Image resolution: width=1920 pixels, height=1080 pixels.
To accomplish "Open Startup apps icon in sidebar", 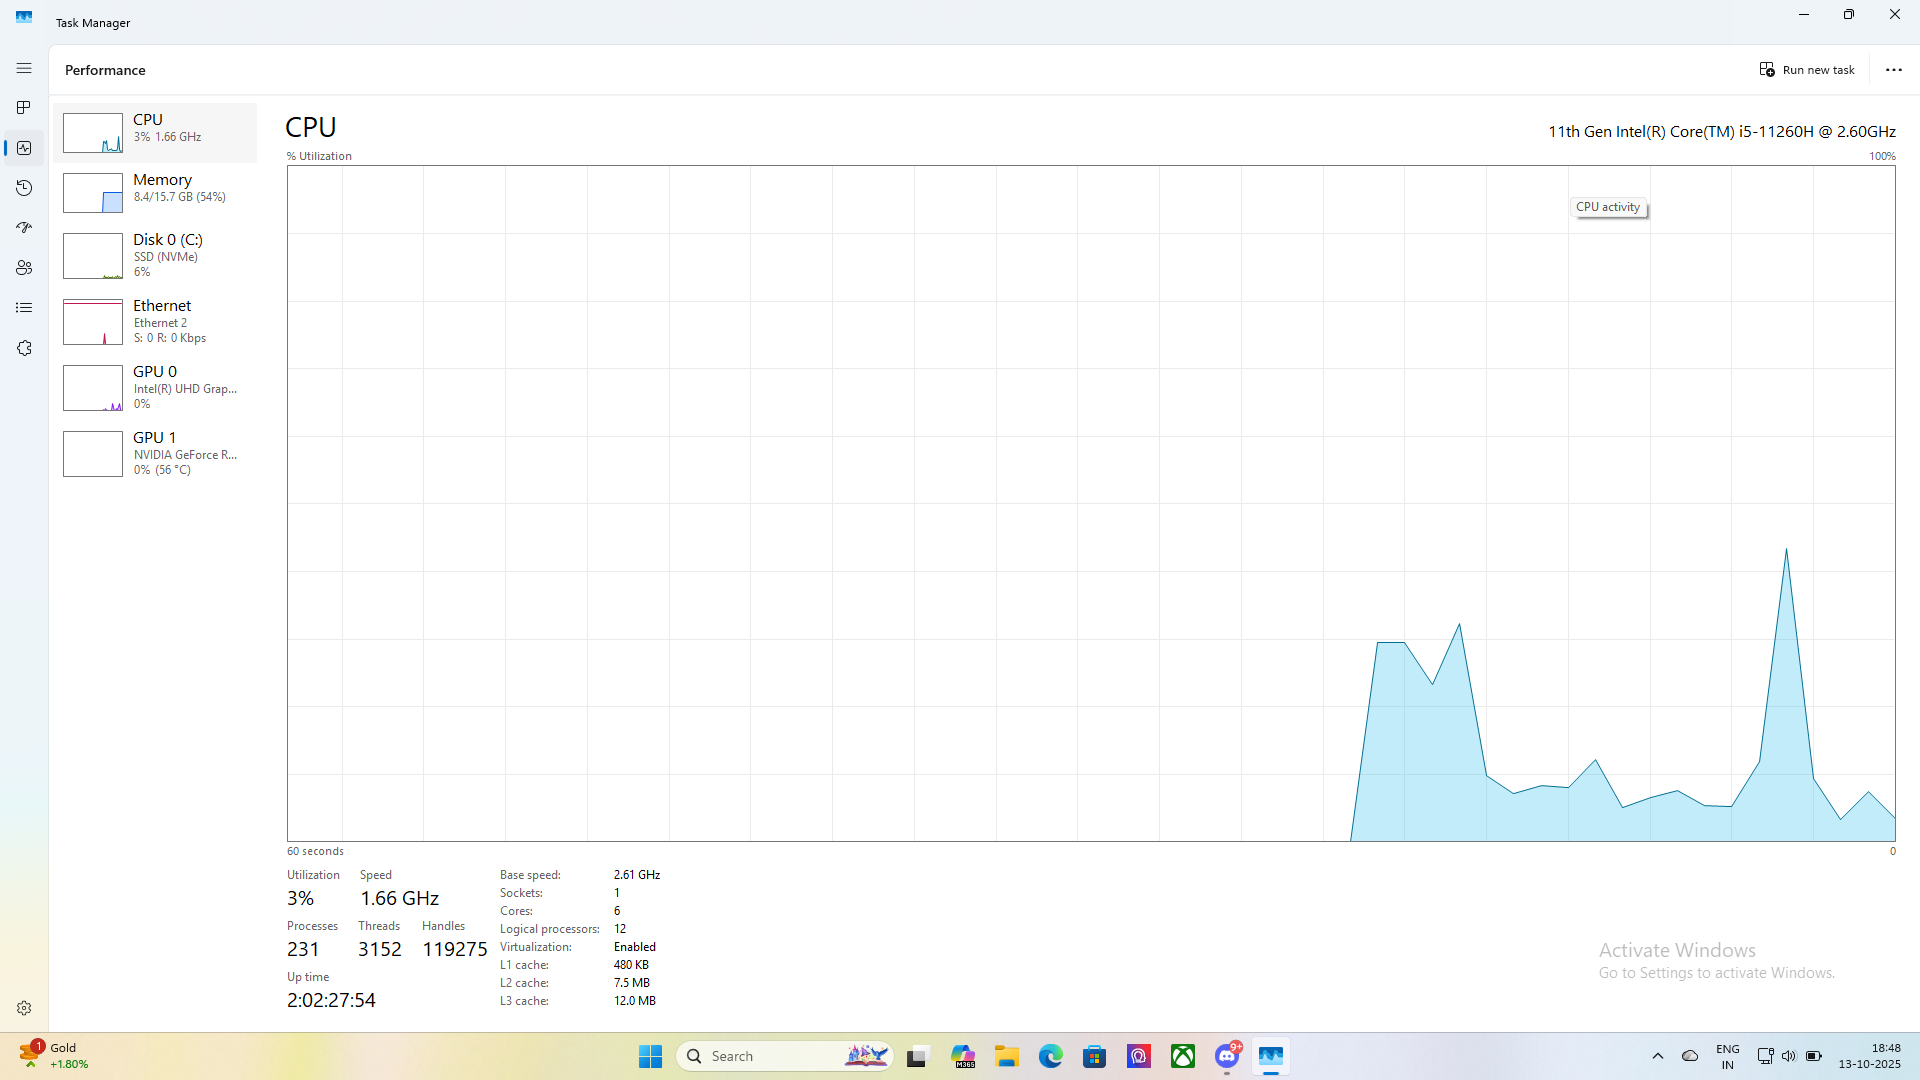I will pos(24,228).
